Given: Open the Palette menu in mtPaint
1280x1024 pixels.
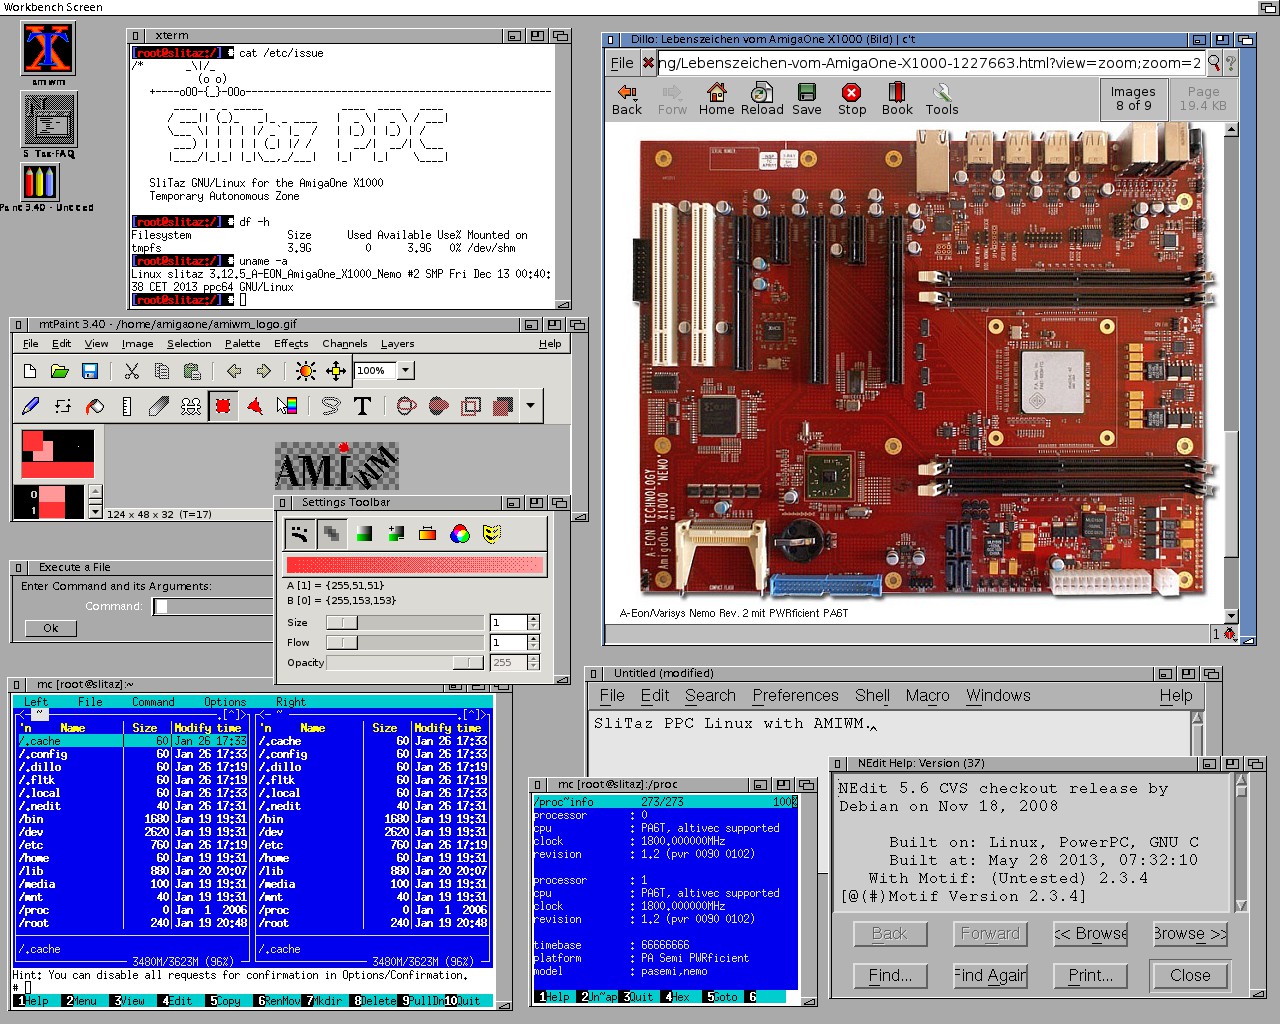Looking at the screenshot, I should click(x=242, y=343).
